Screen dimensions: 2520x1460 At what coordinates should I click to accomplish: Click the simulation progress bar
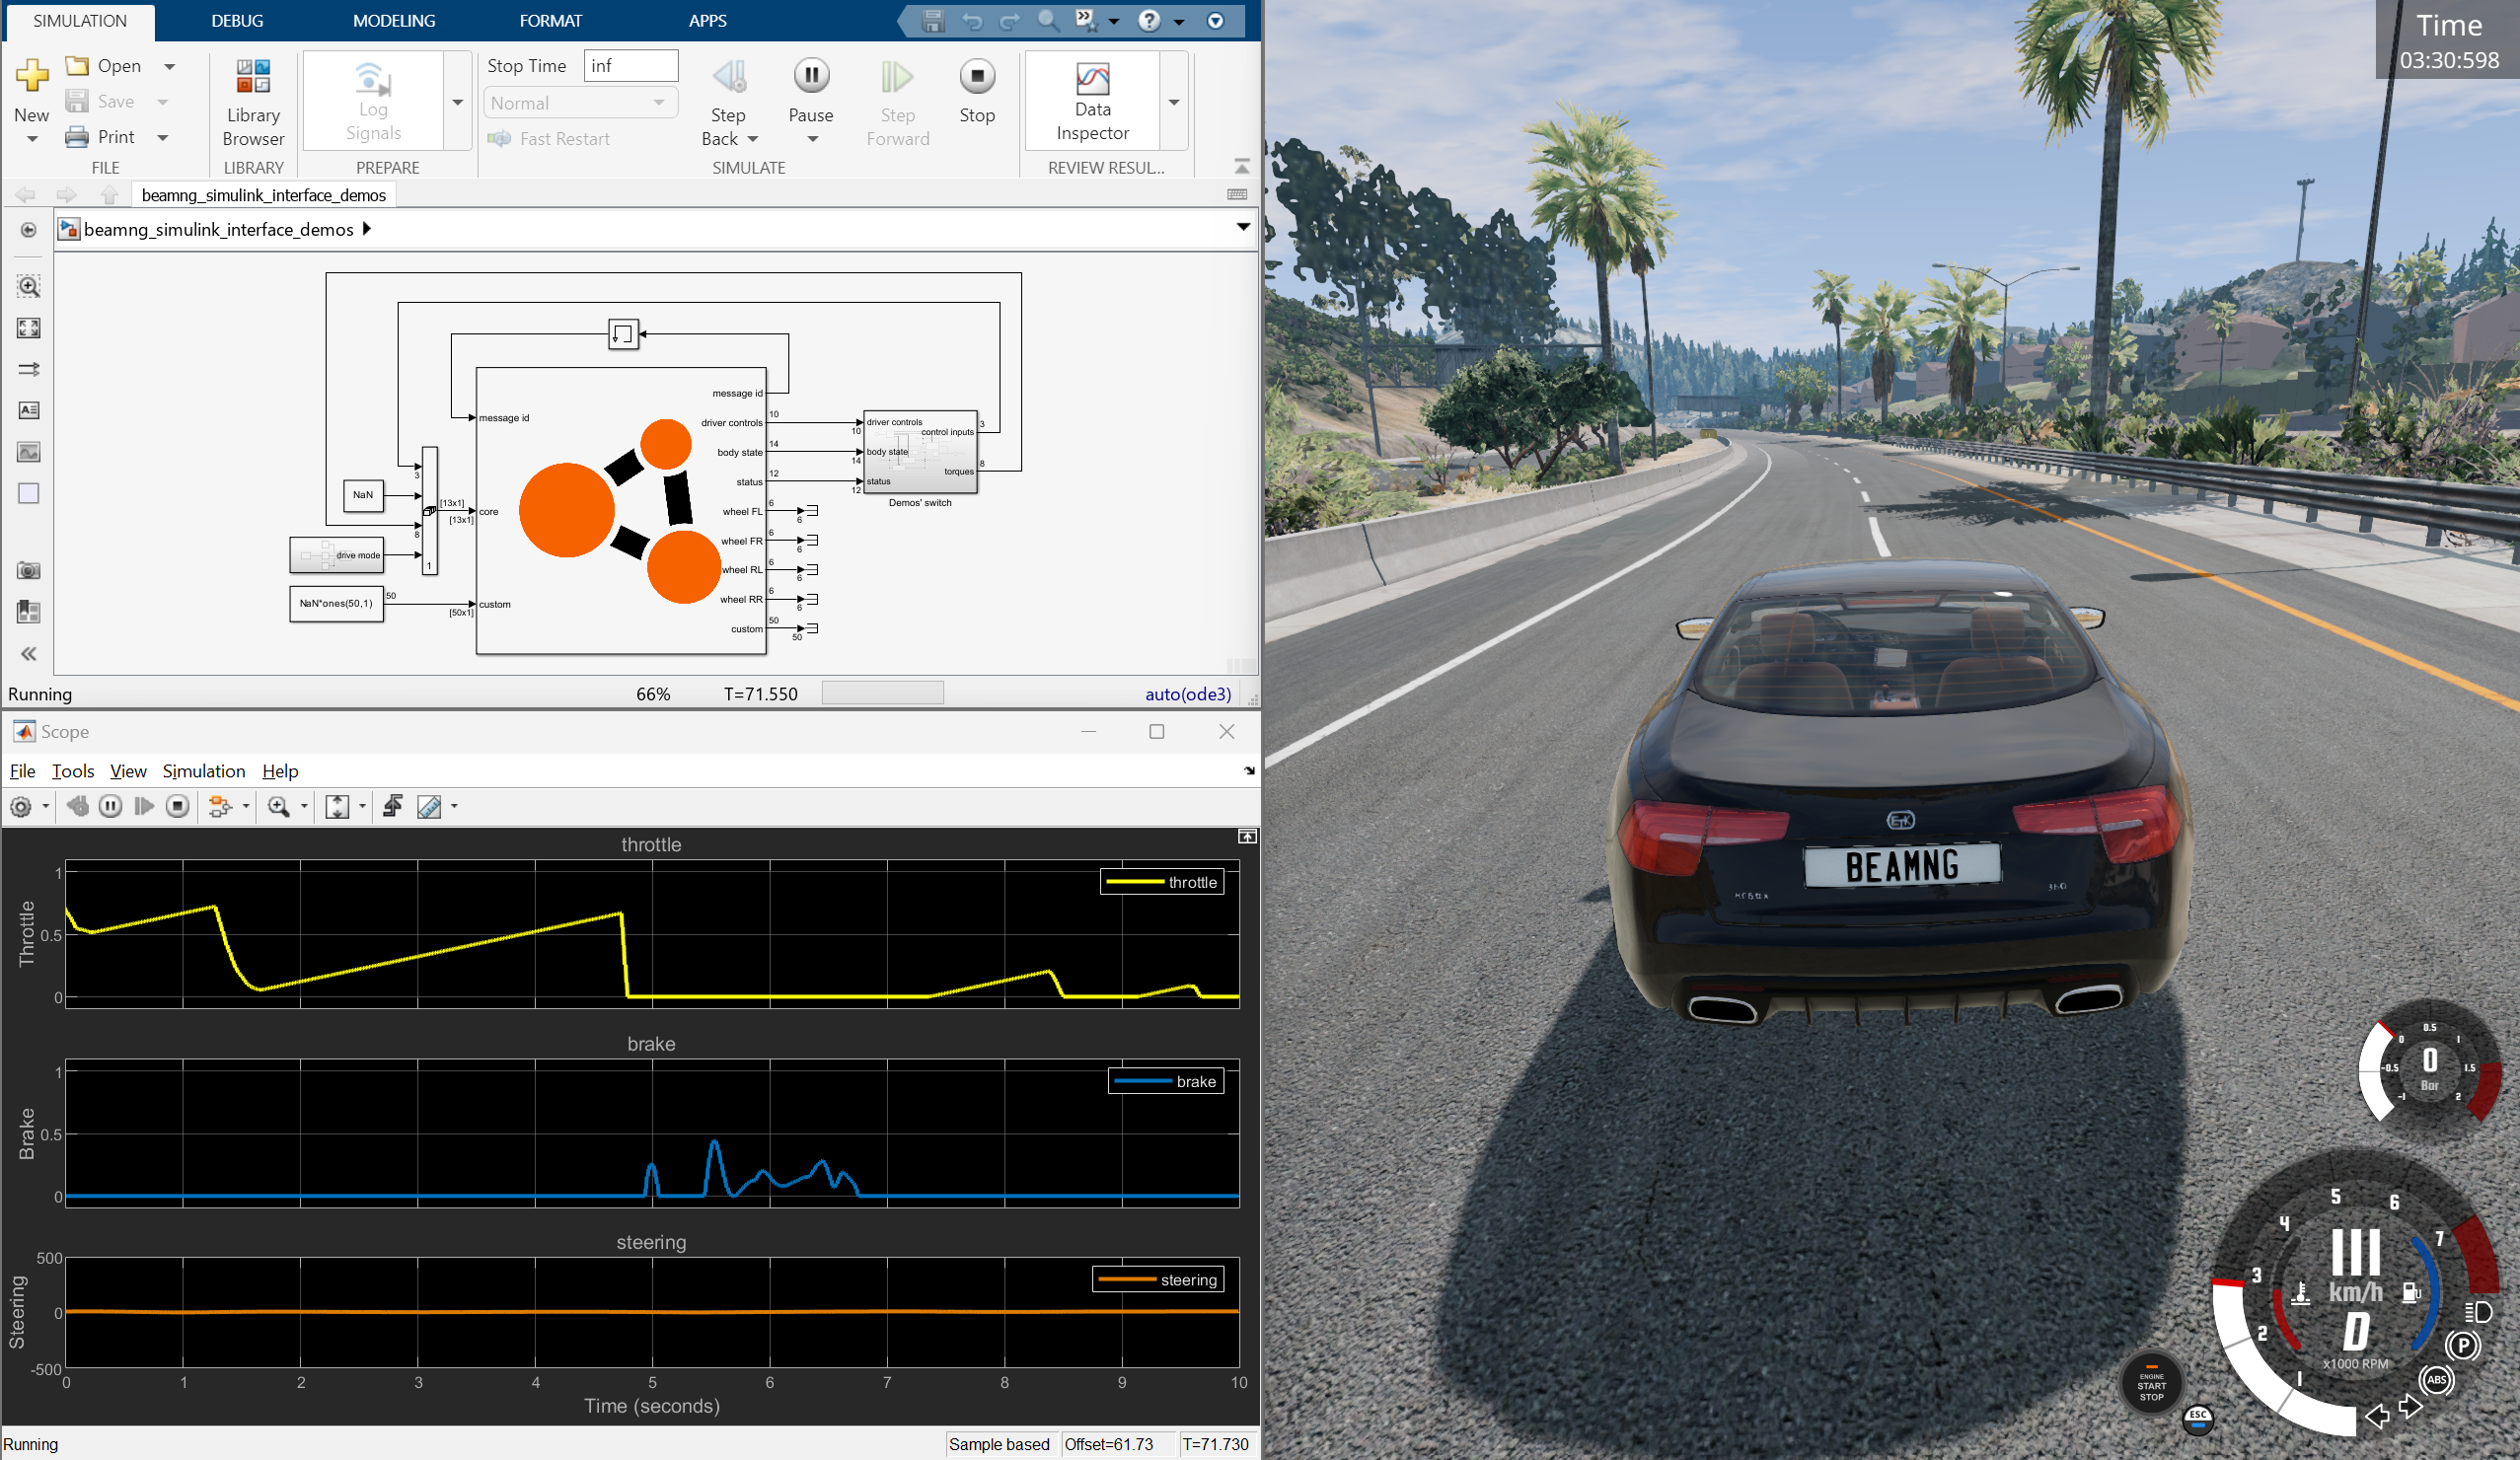click(x=883, y=693)
